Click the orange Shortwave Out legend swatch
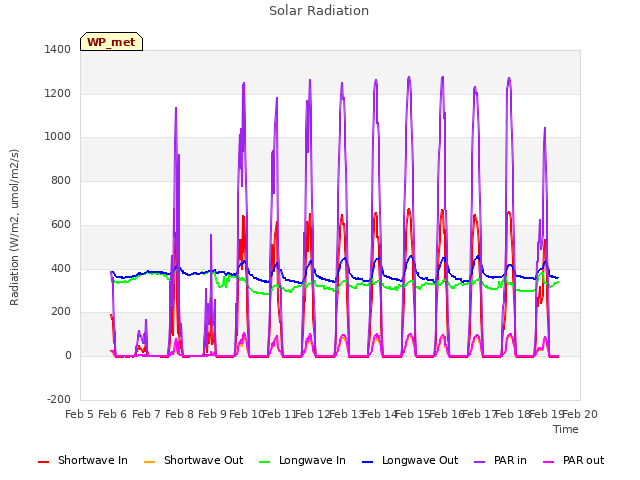 click(149, 462)
